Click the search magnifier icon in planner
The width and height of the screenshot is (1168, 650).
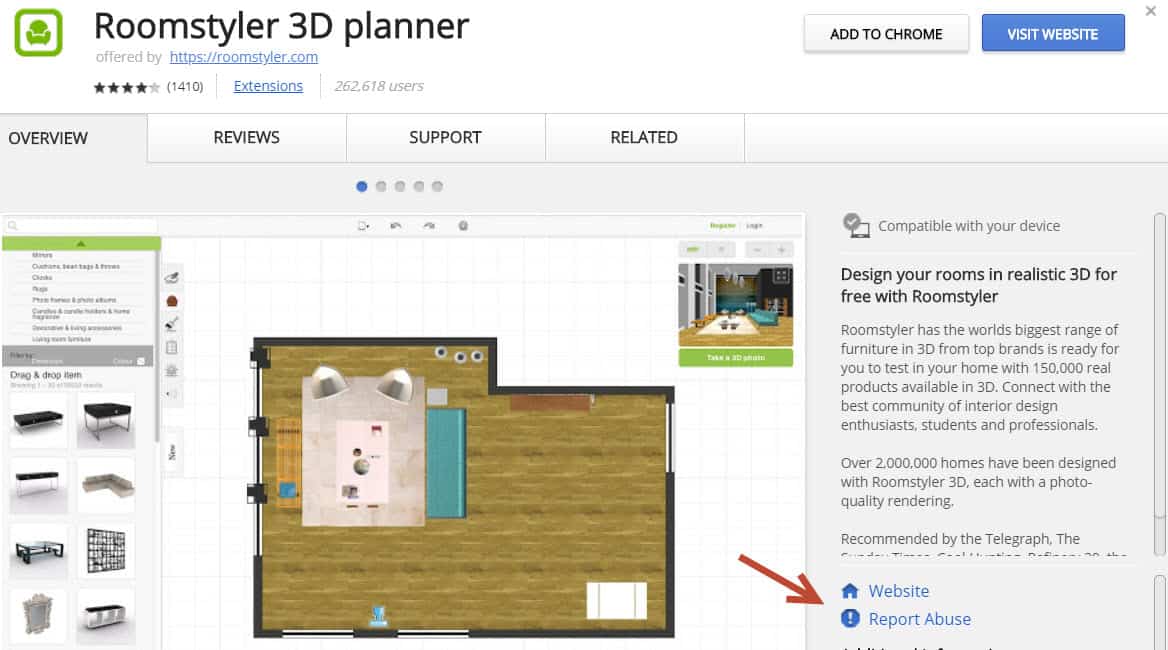pyautogui.click(x=13, y=226)
